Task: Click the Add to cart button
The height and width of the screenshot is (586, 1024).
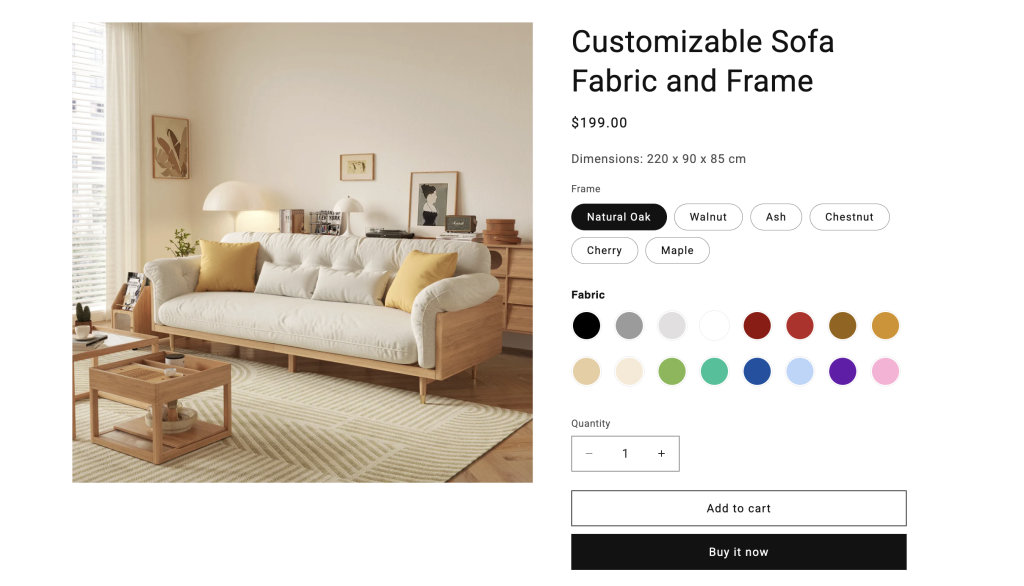Action: [x=739, y=508]
